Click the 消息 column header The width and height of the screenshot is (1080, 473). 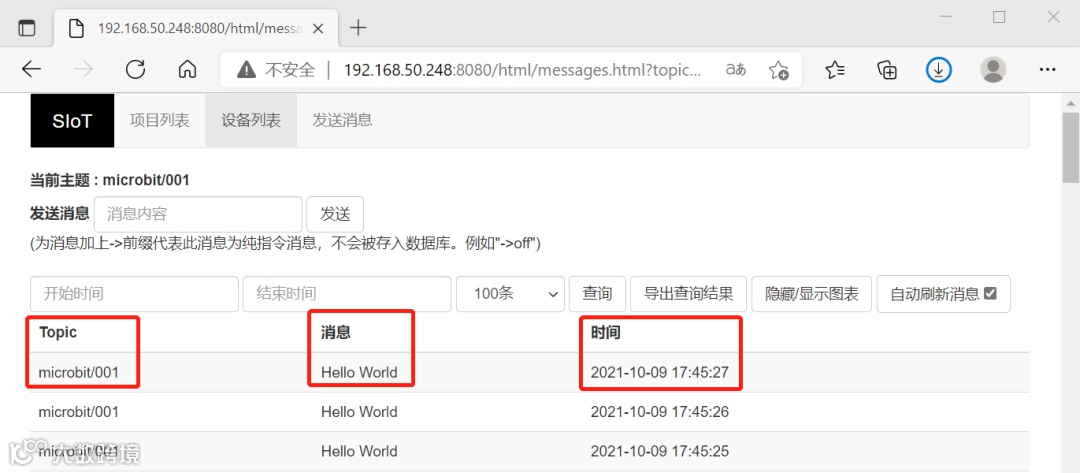(336, 333)
